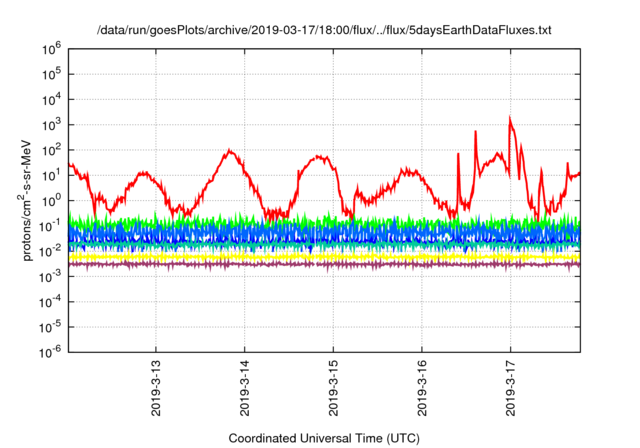Select the y-axis label 10^-3
Viewport: 640px width, 448px height.
(51, 277)
